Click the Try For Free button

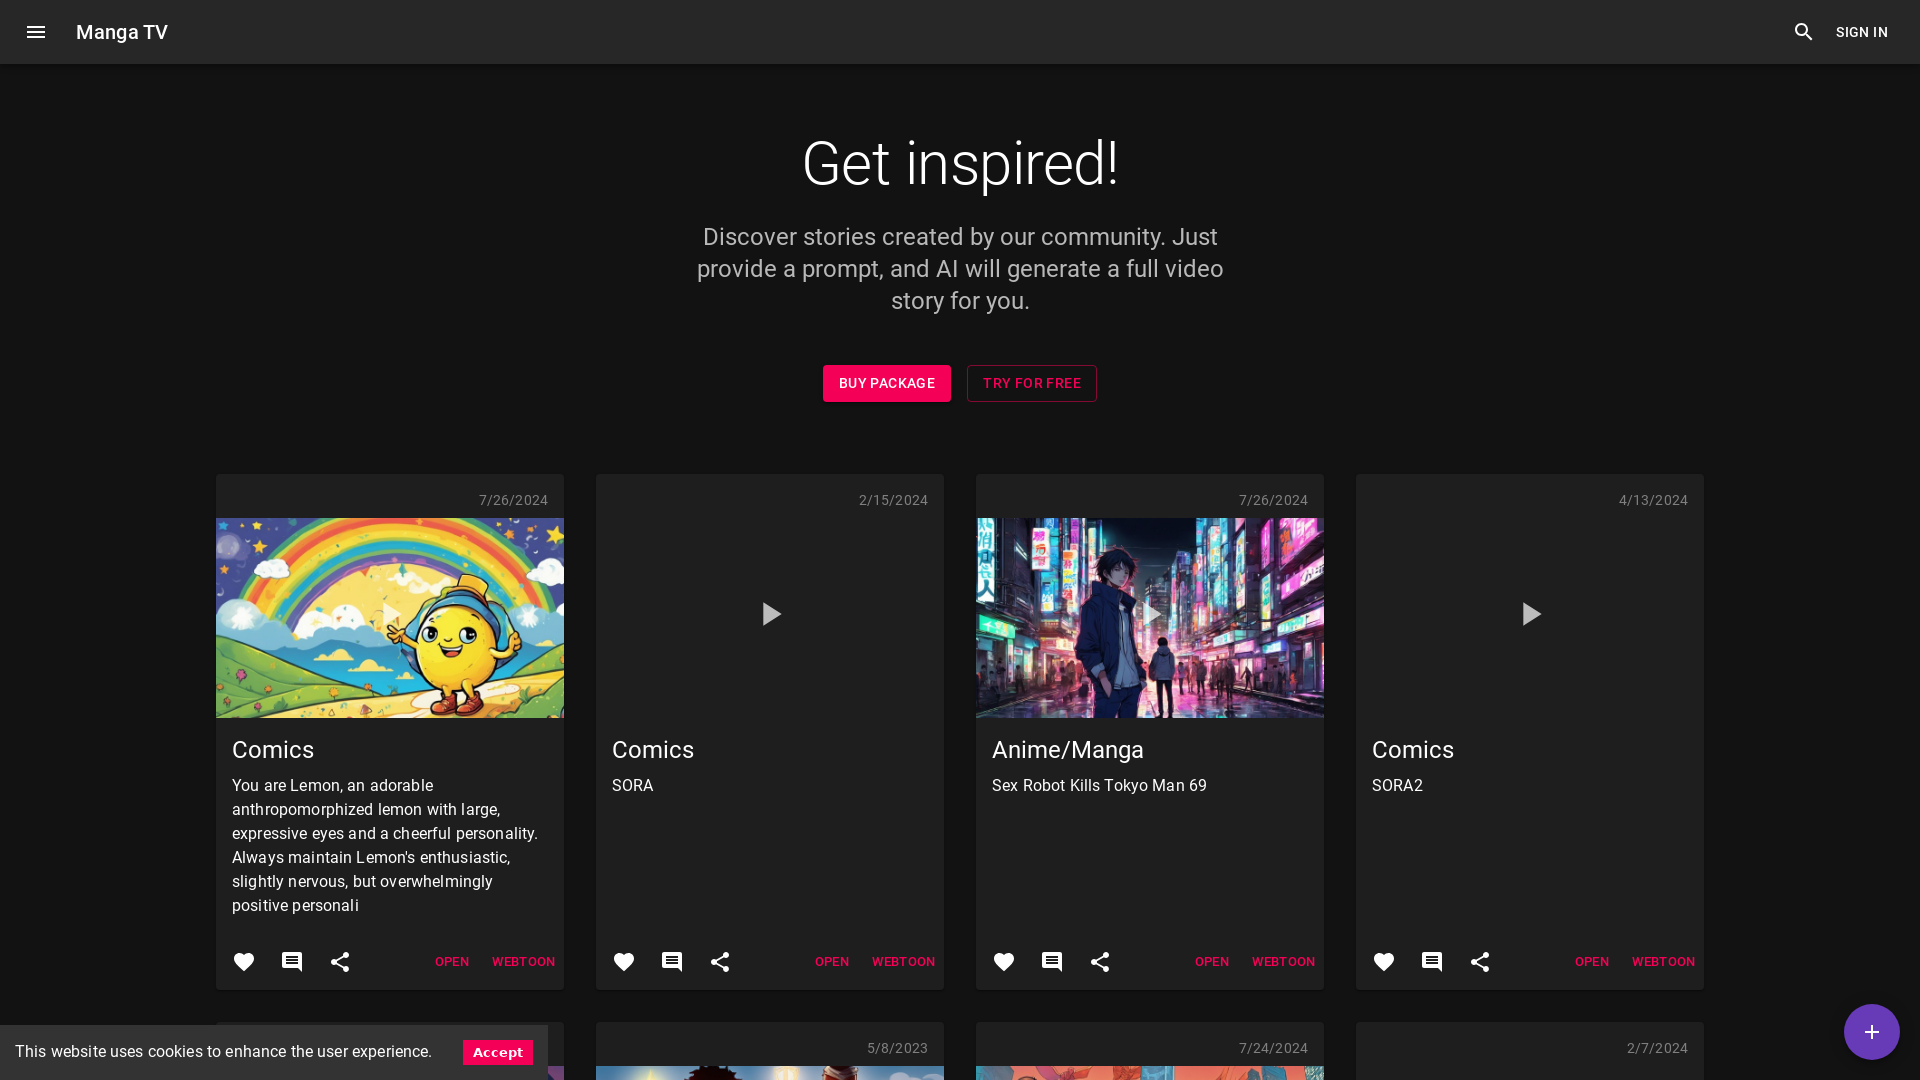point(1032,383)
